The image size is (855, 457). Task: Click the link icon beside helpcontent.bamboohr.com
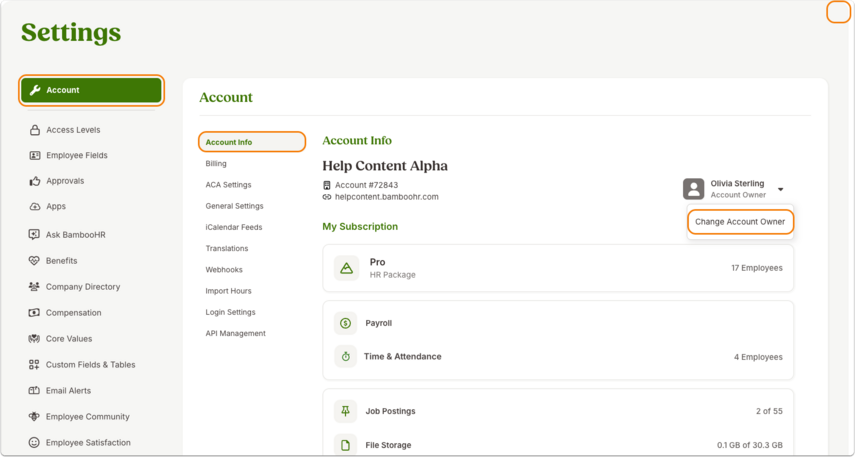tap(327, 197)
